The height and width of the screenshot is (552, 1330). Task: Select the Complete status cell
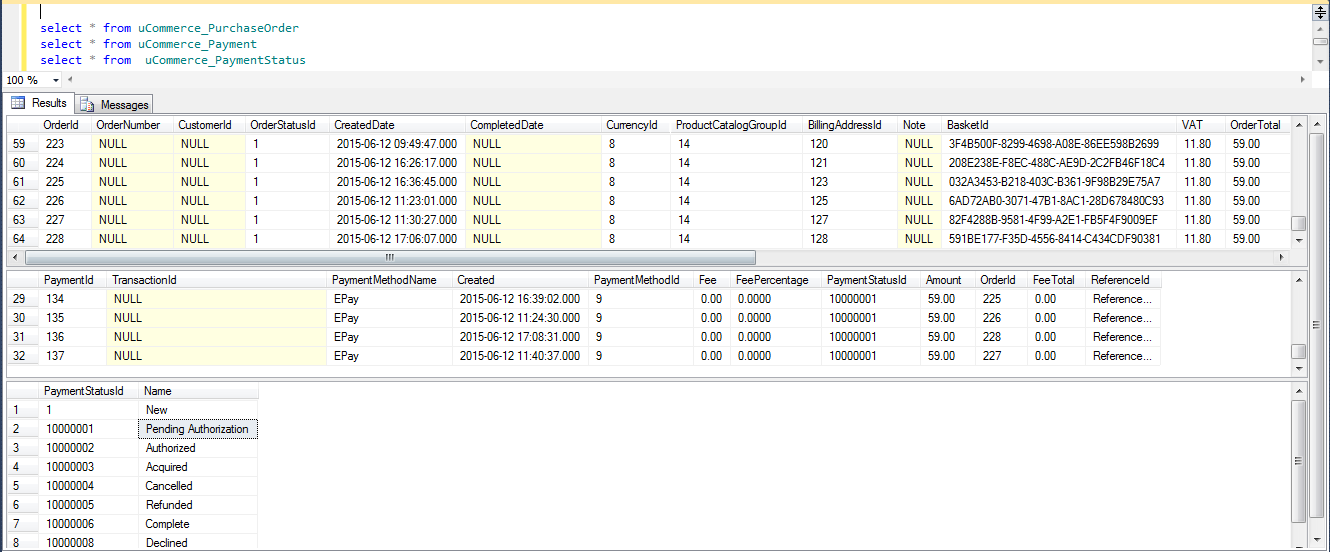click(199, 524)
